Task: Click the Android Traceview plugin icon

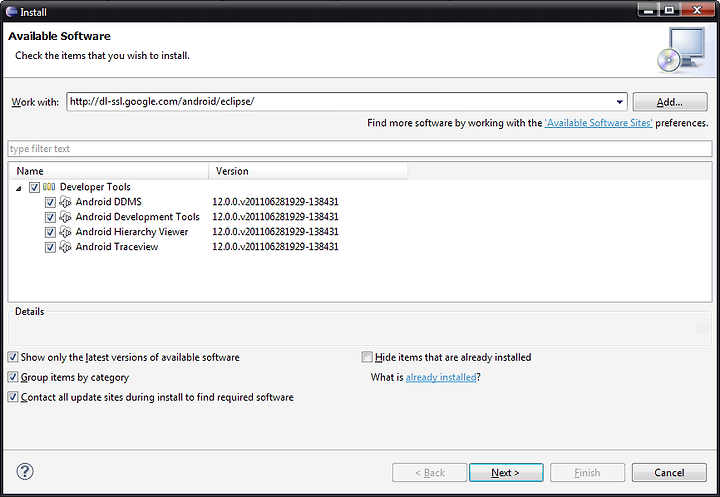Action: [65, 247]
